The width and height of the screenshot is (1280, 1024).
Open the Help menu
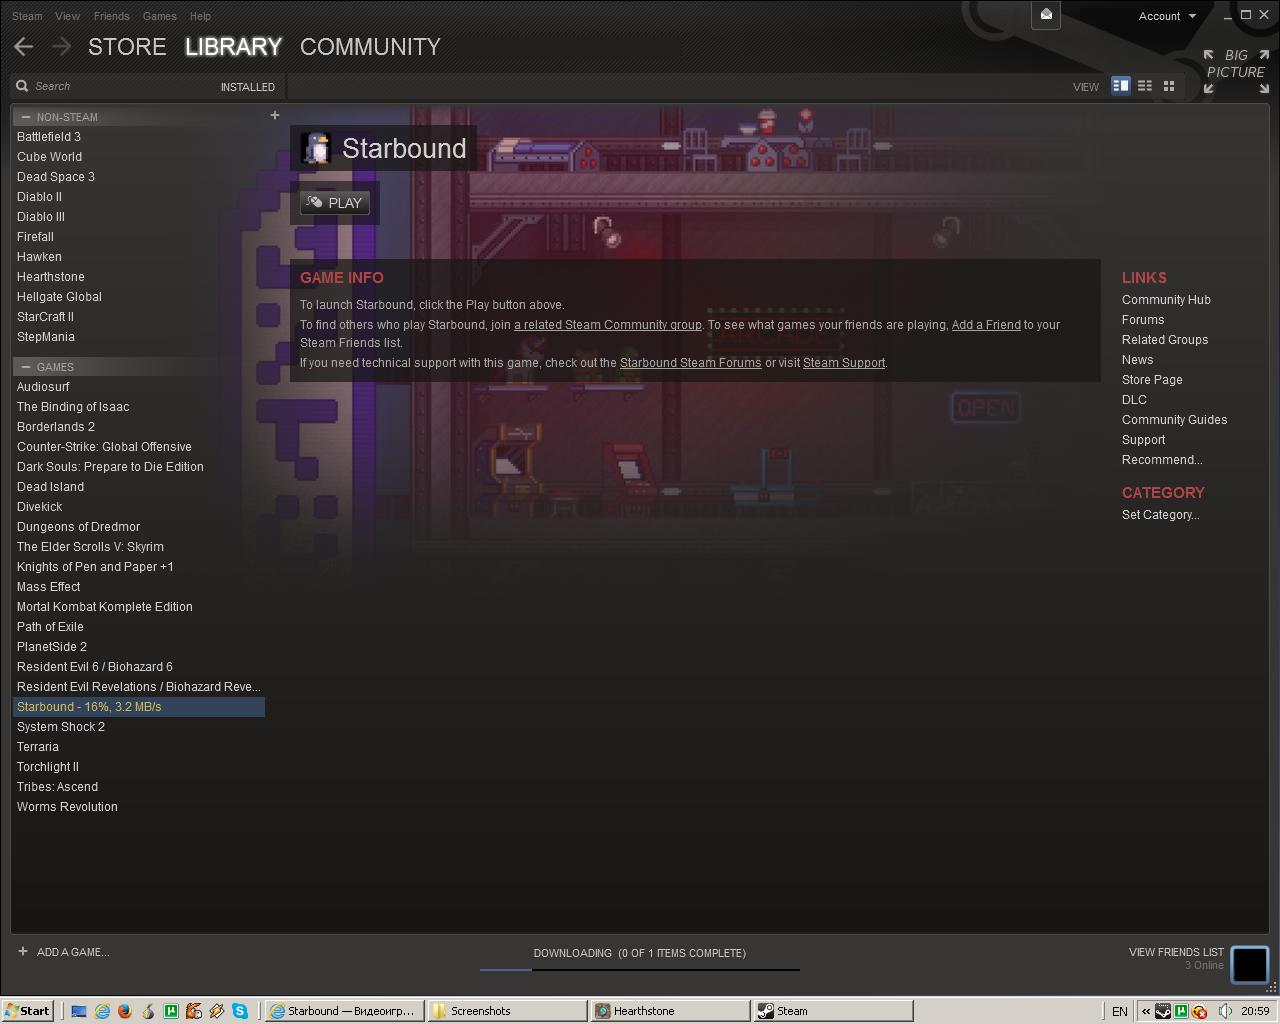pyautogui.click(x=200, y=16)
